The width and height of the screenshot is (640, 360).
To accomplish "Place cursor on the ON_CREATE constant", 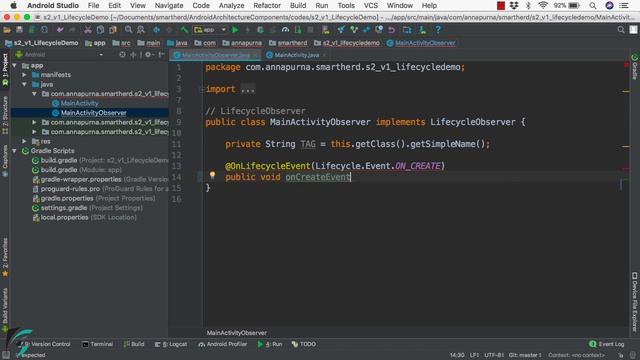I will tap(418, 166).
